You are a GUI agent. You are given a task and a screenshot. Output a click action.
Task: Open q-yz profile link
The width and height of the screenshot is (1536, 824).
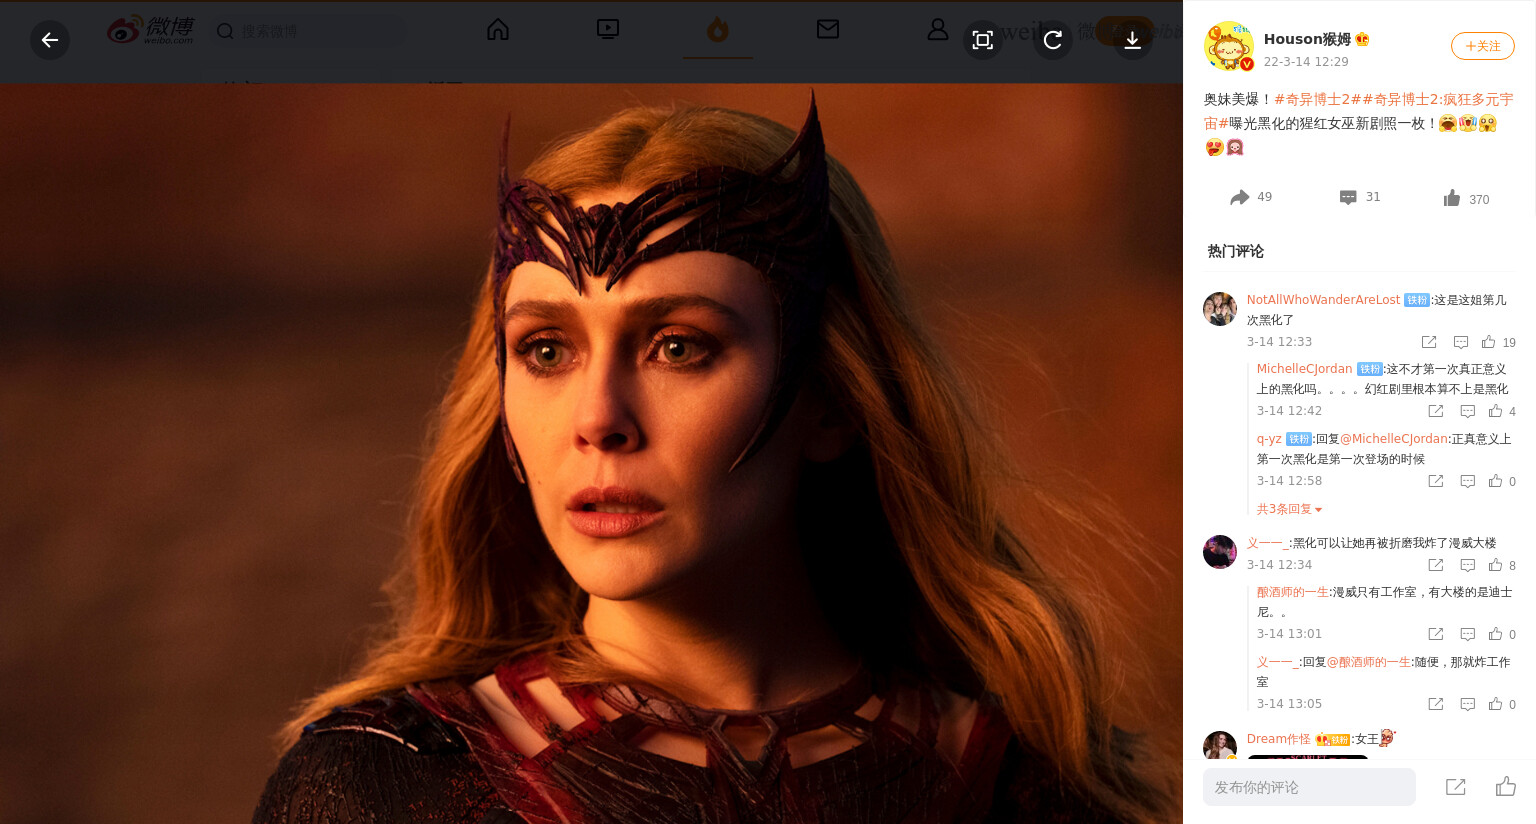pos(1269,439)
